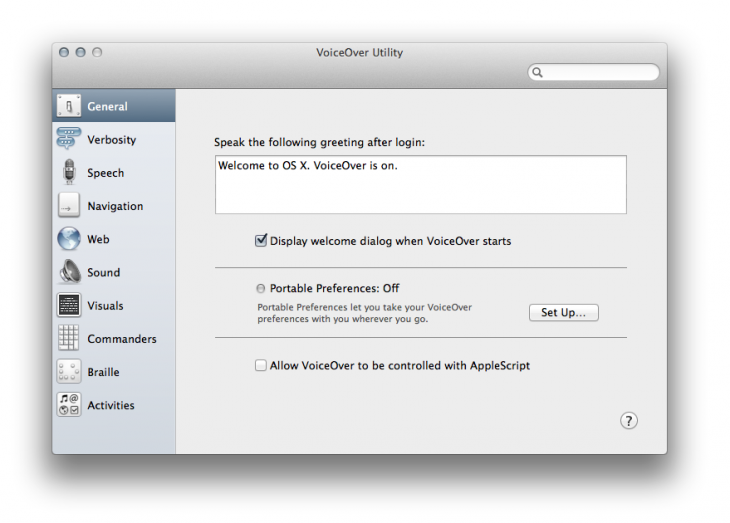
Task: Click the Portable Preferences description text
Action: click(x=365, y=313)
